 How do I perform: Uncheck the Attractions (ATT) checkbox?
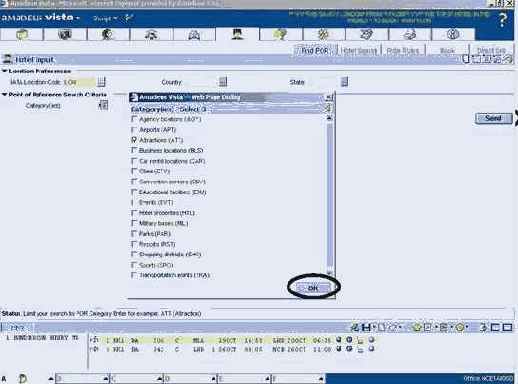134,140
